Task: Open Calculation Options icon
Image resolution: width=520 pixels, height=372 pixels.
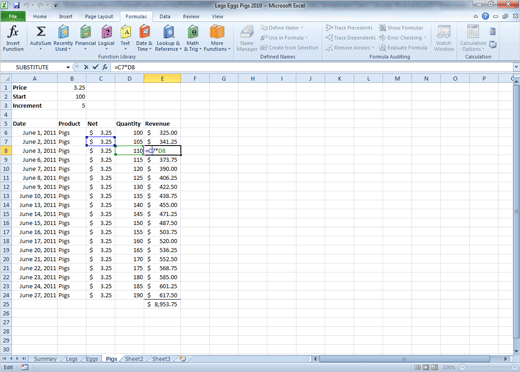Action: pos(473,32)
